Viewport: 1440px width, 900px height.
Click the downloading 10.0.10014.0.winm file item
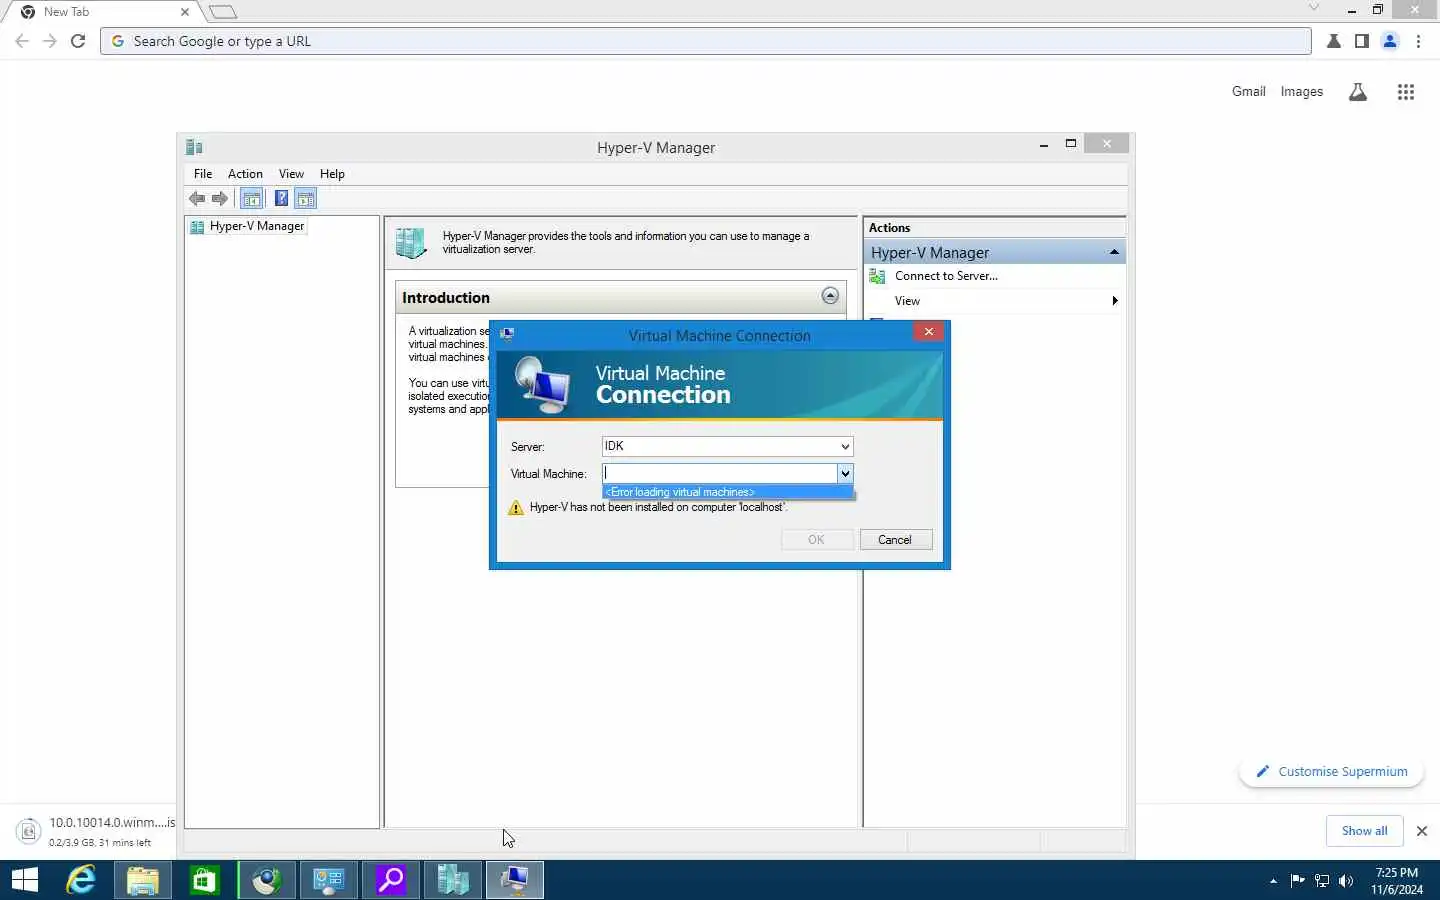[x=97, y=831]
